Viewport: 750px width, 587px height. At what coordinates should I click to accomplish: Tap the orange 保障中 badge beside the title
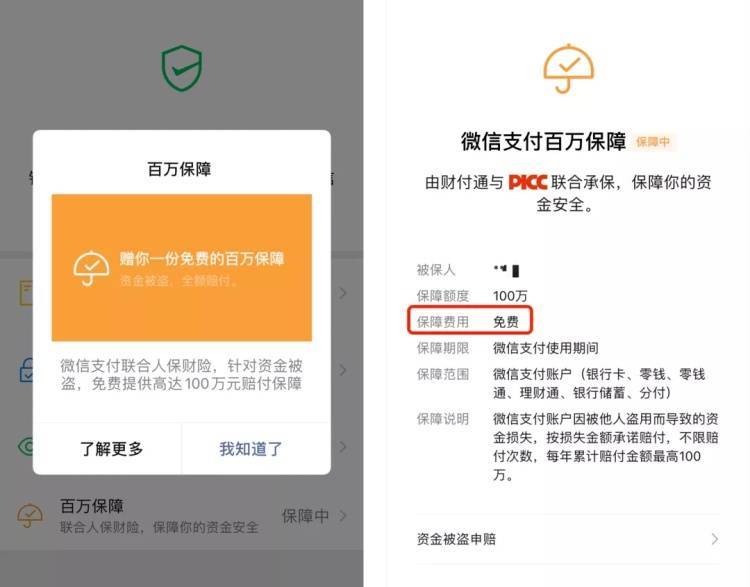click(653, 142)
